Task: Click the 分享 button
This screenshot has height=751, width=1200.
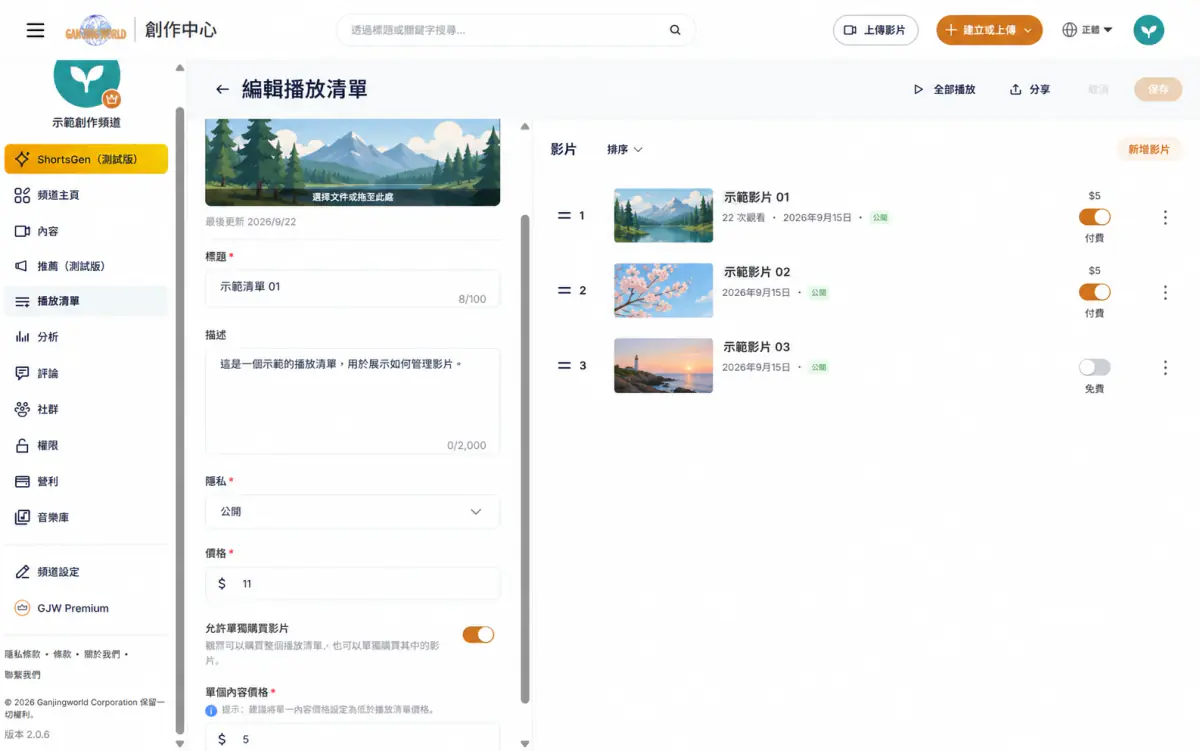Action: (1029, 89)
